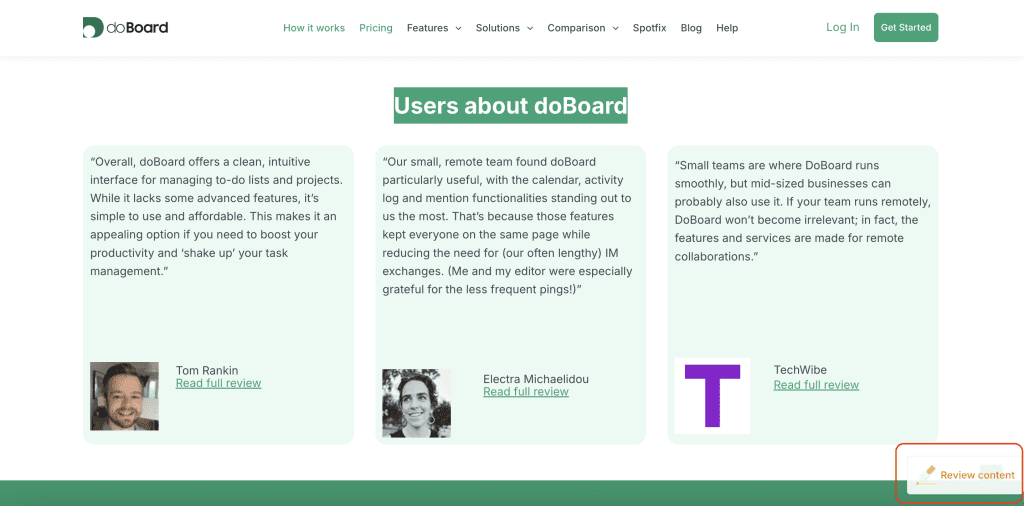Click the doBoard logo

125,27
